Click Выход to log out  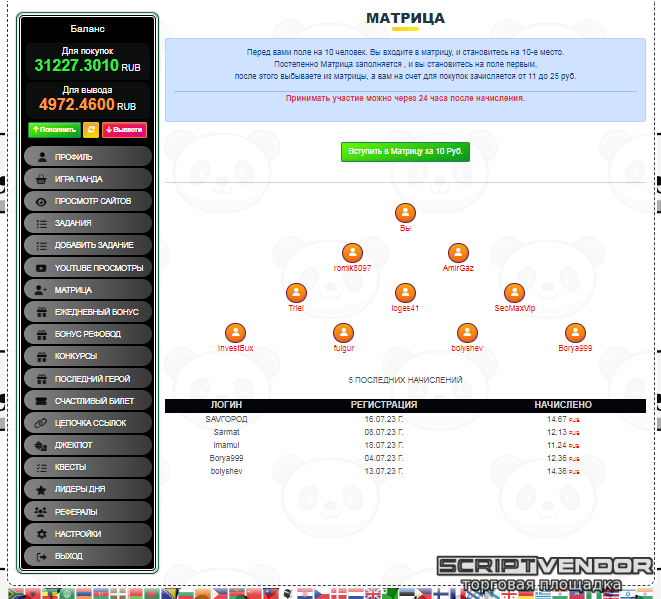tap(87, 556)
